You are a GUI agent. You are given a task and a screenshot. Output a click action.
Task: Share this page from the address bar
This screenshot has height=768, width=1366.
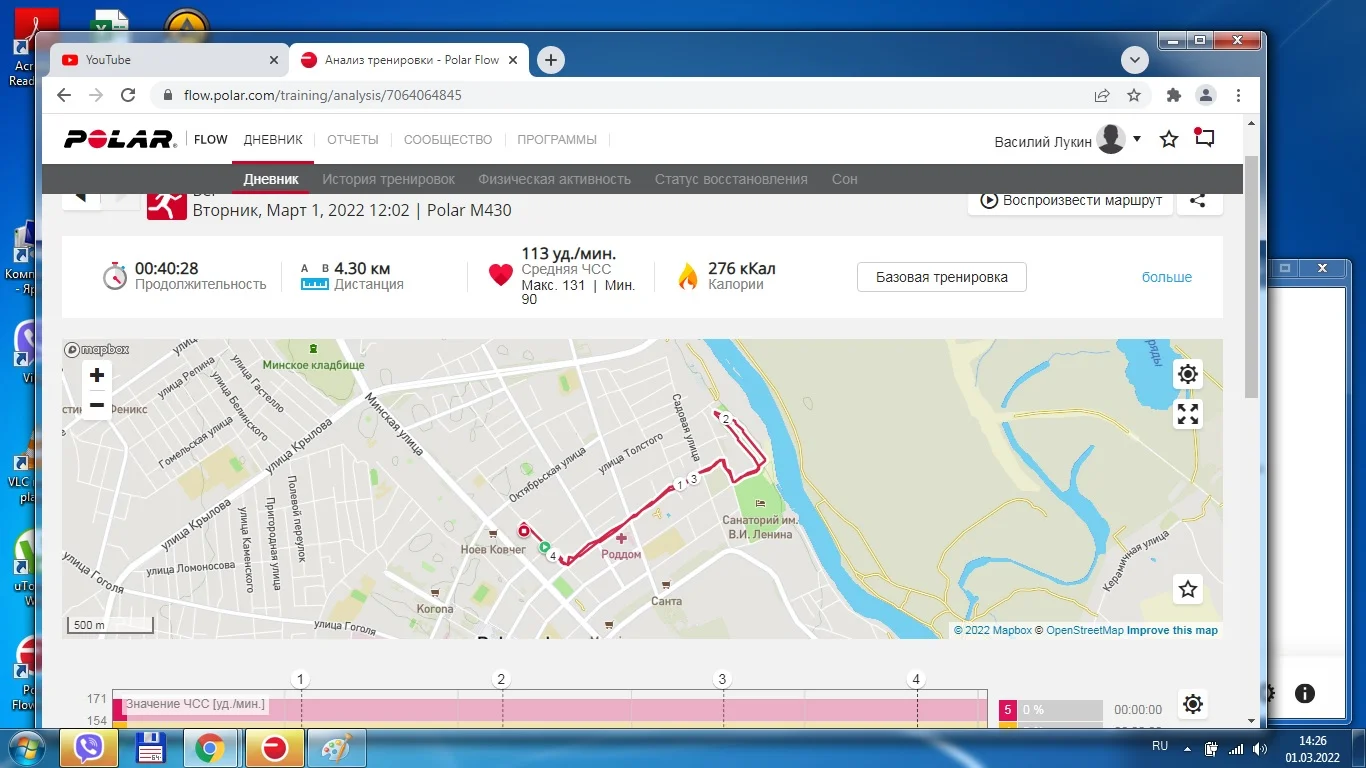pos(1102,95)
